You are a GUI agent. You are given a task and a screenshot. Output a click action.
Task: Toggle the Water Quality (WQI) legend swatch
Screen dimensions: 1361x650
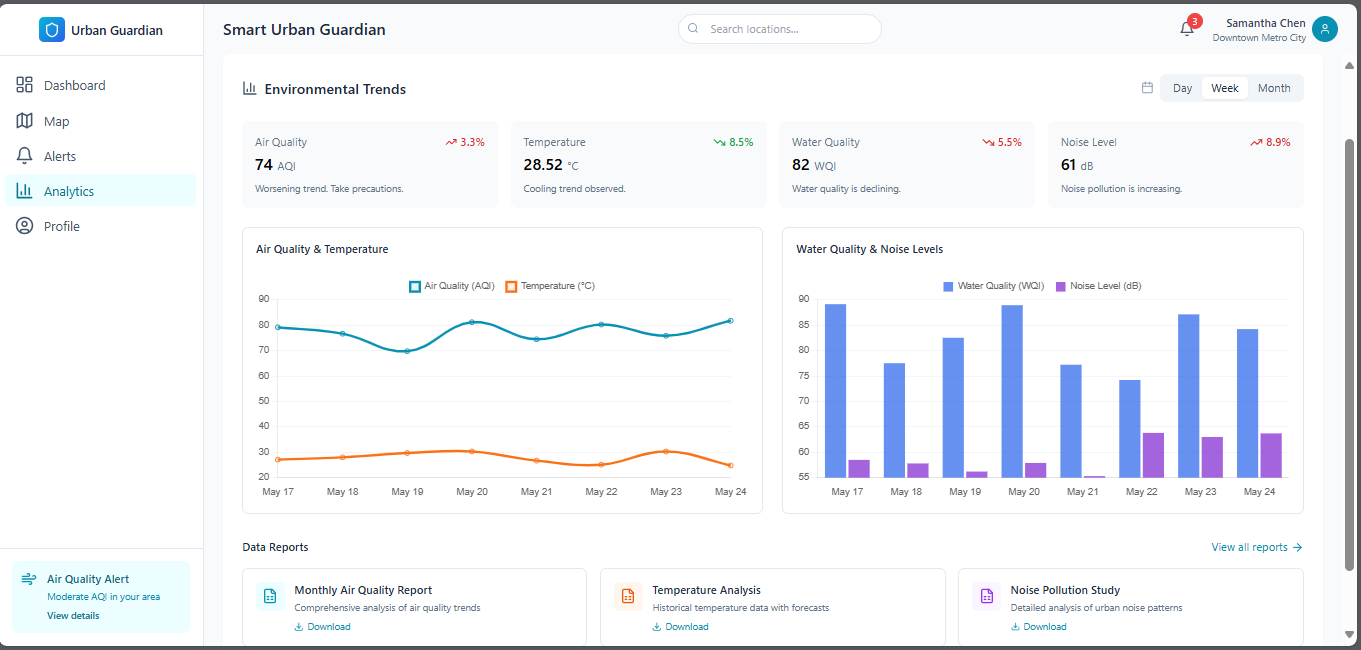coord(948,286)
